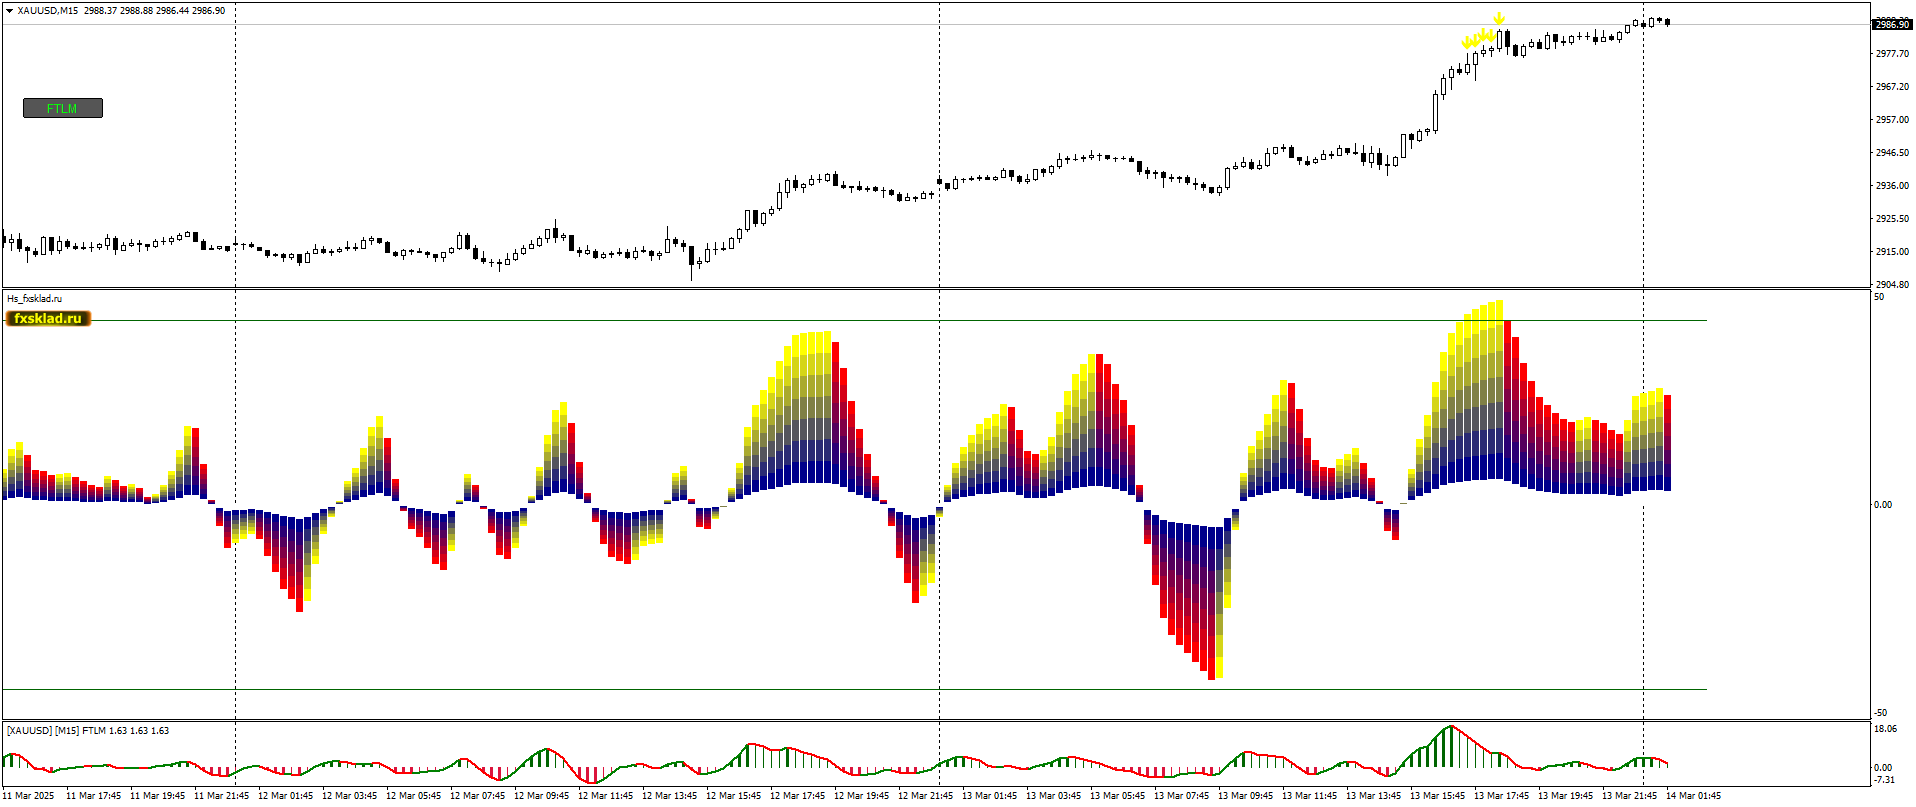Click the "[XAUUSD] [M15] FTLM" indicator label

(56, 730)
